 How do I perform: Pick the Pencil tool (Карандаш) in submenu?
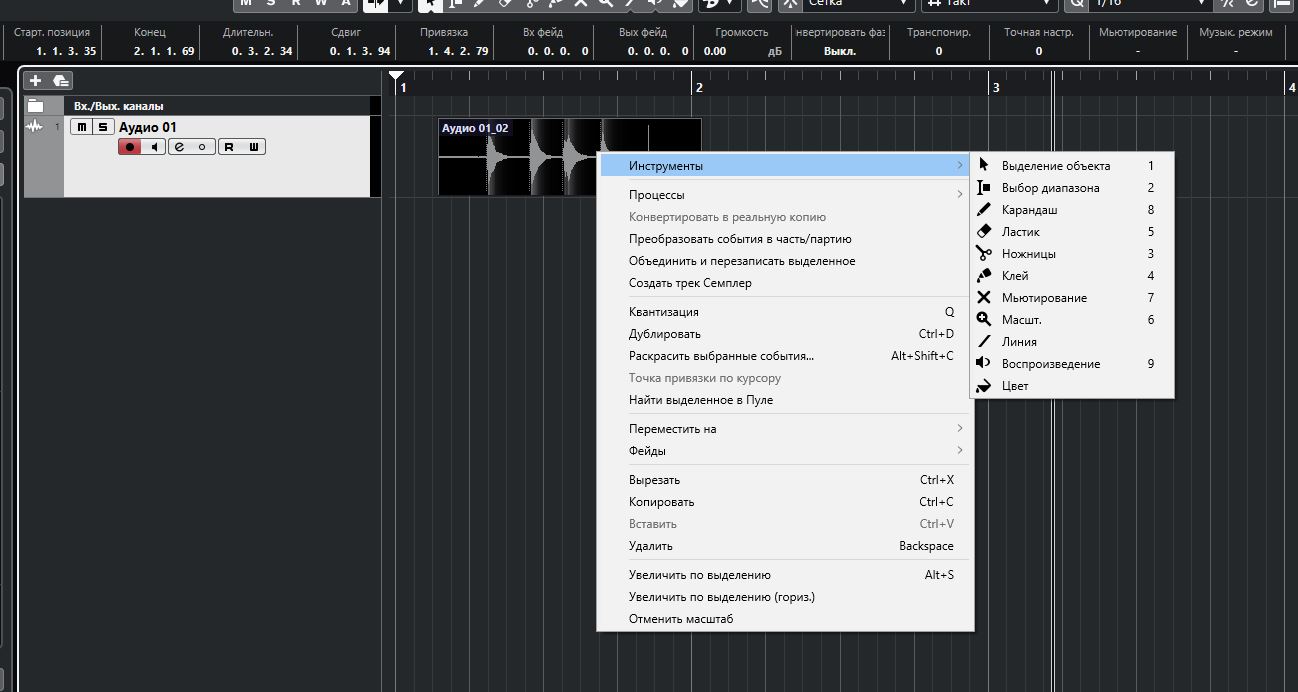[1029, 210]
